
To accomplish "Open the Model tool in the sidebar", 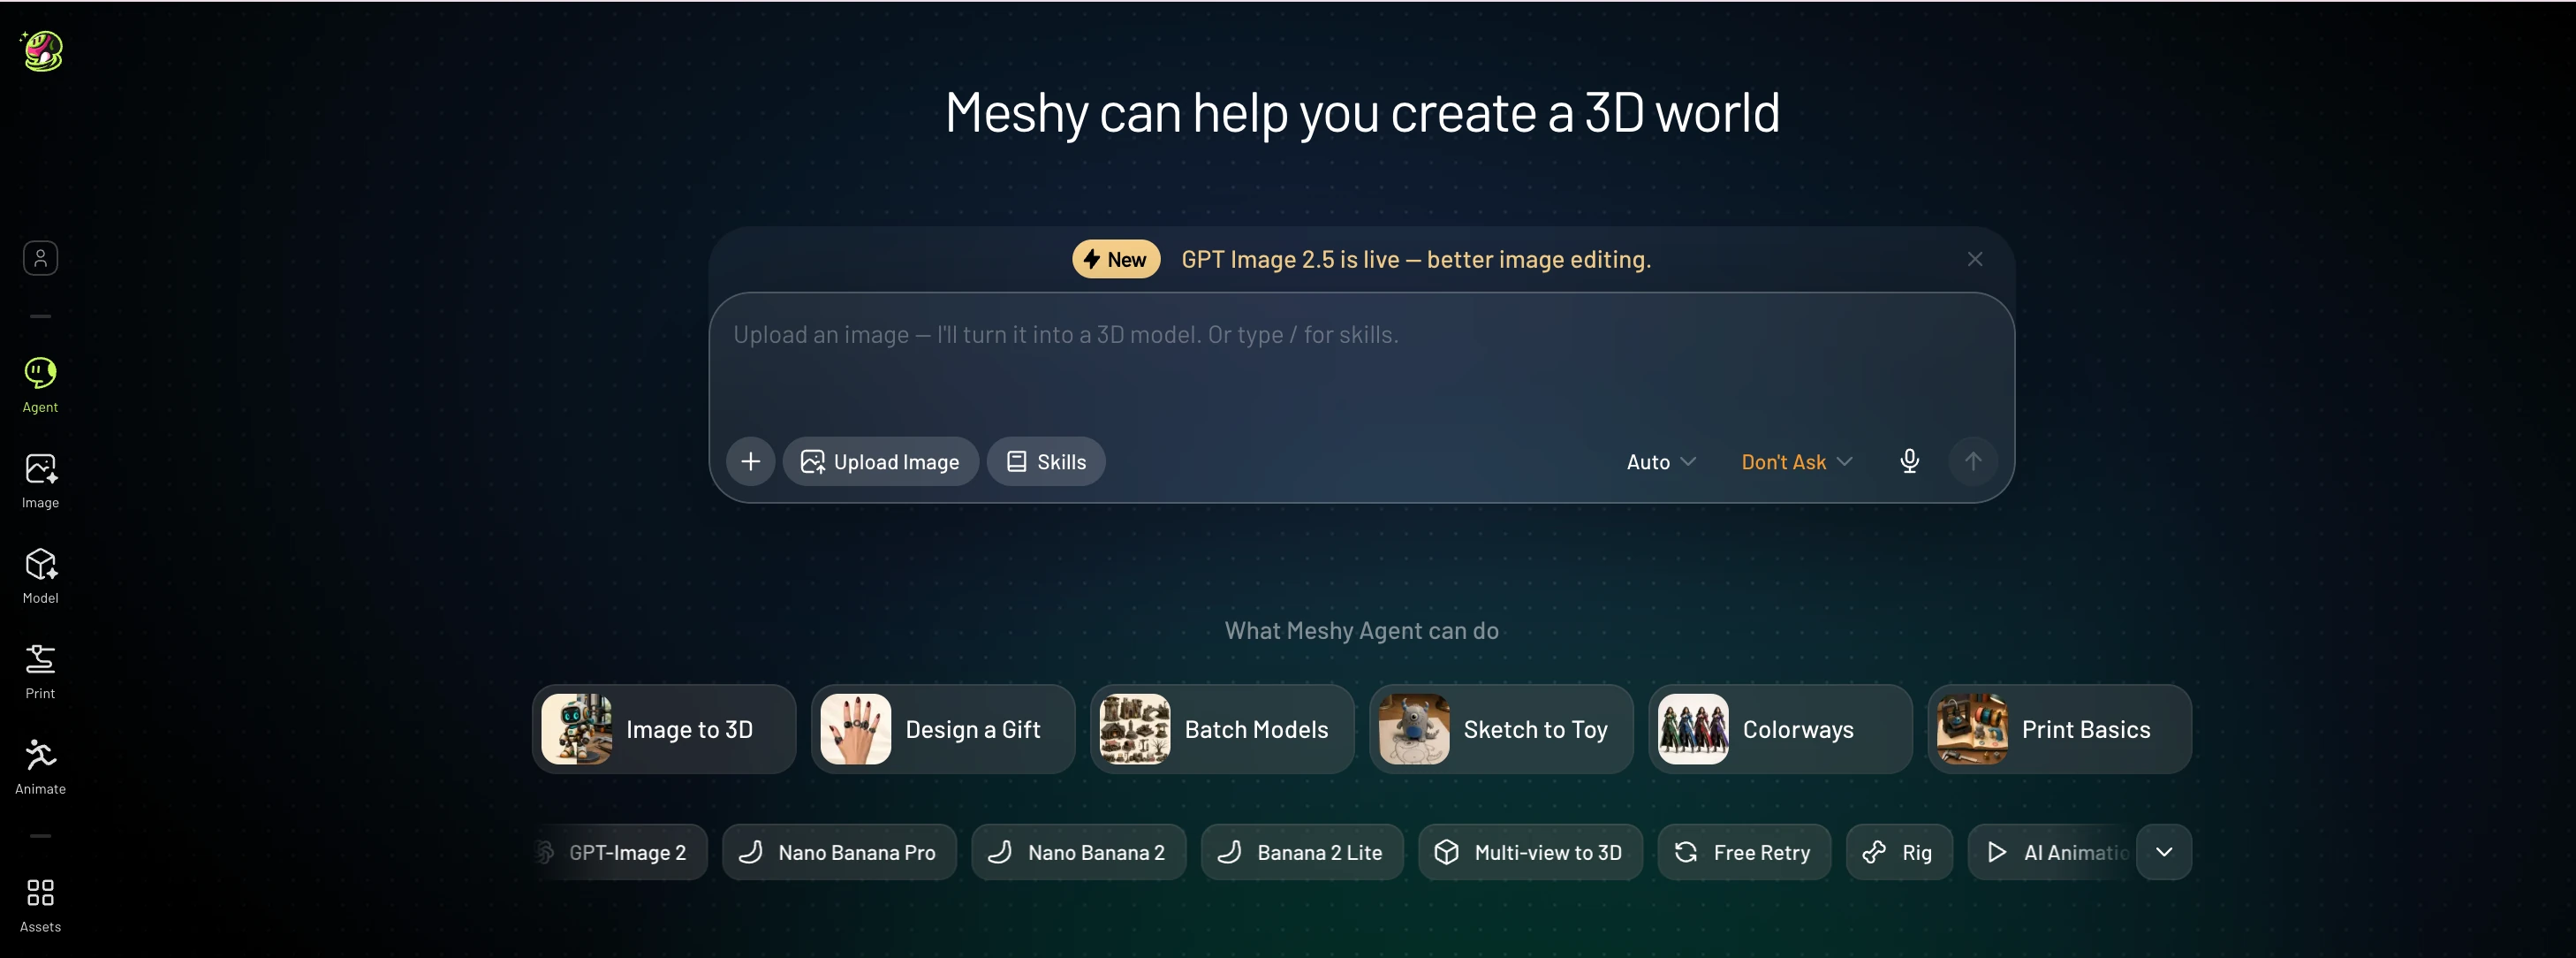I will tap(40, 576).
